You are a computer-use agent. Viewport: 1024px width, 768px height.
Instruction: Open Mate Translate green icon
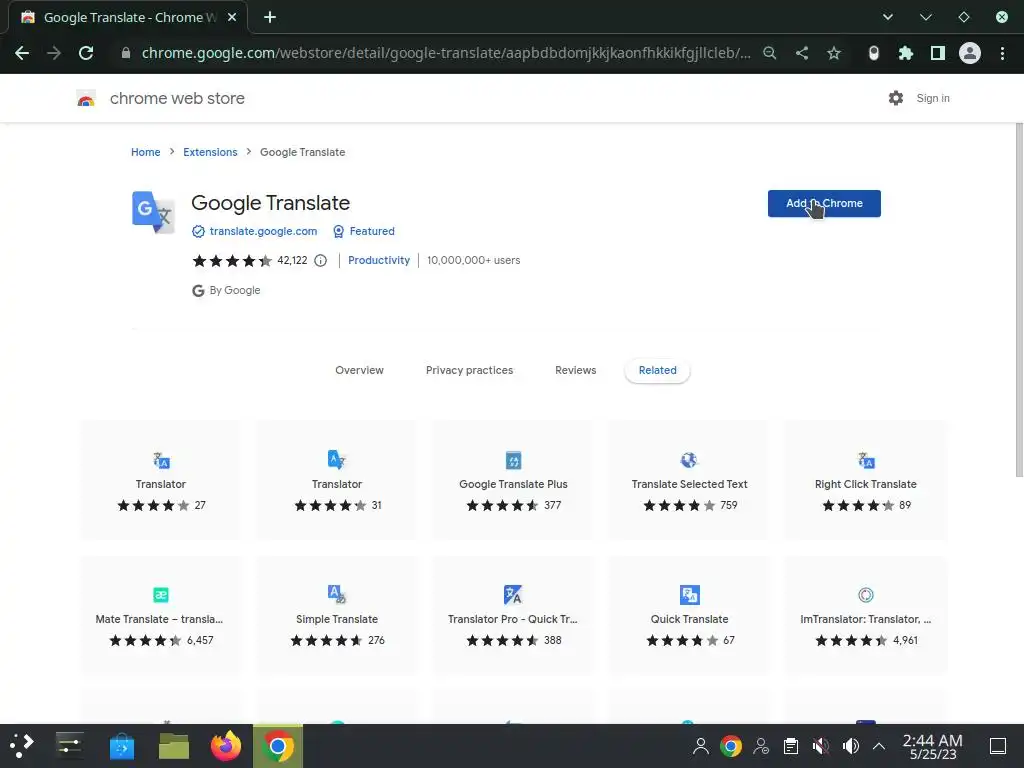coord(161,595)
